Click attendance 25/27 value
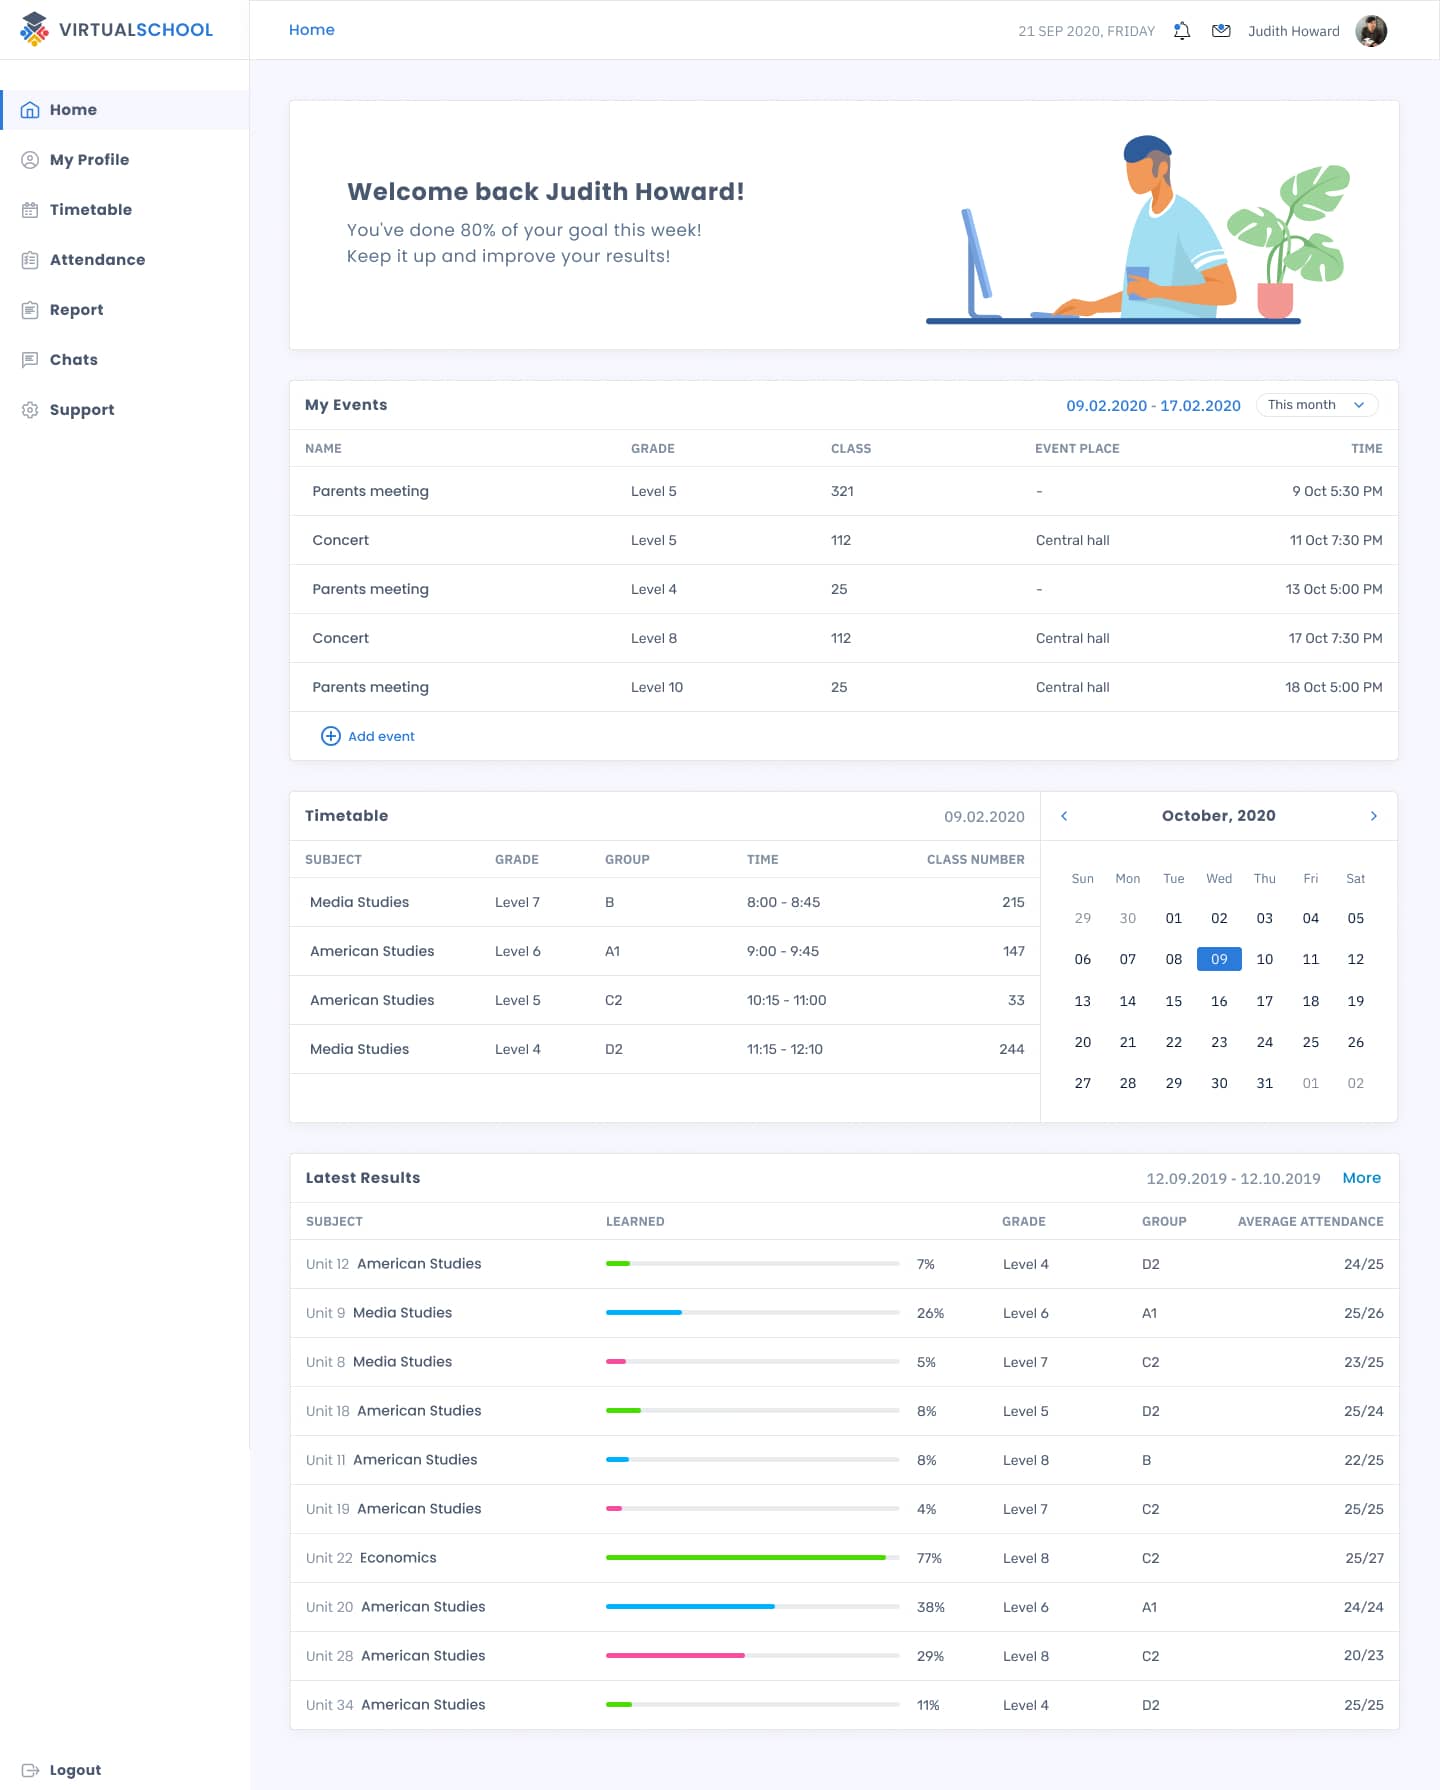Screen dimensions: 1440x1790 point(1364,1558)
